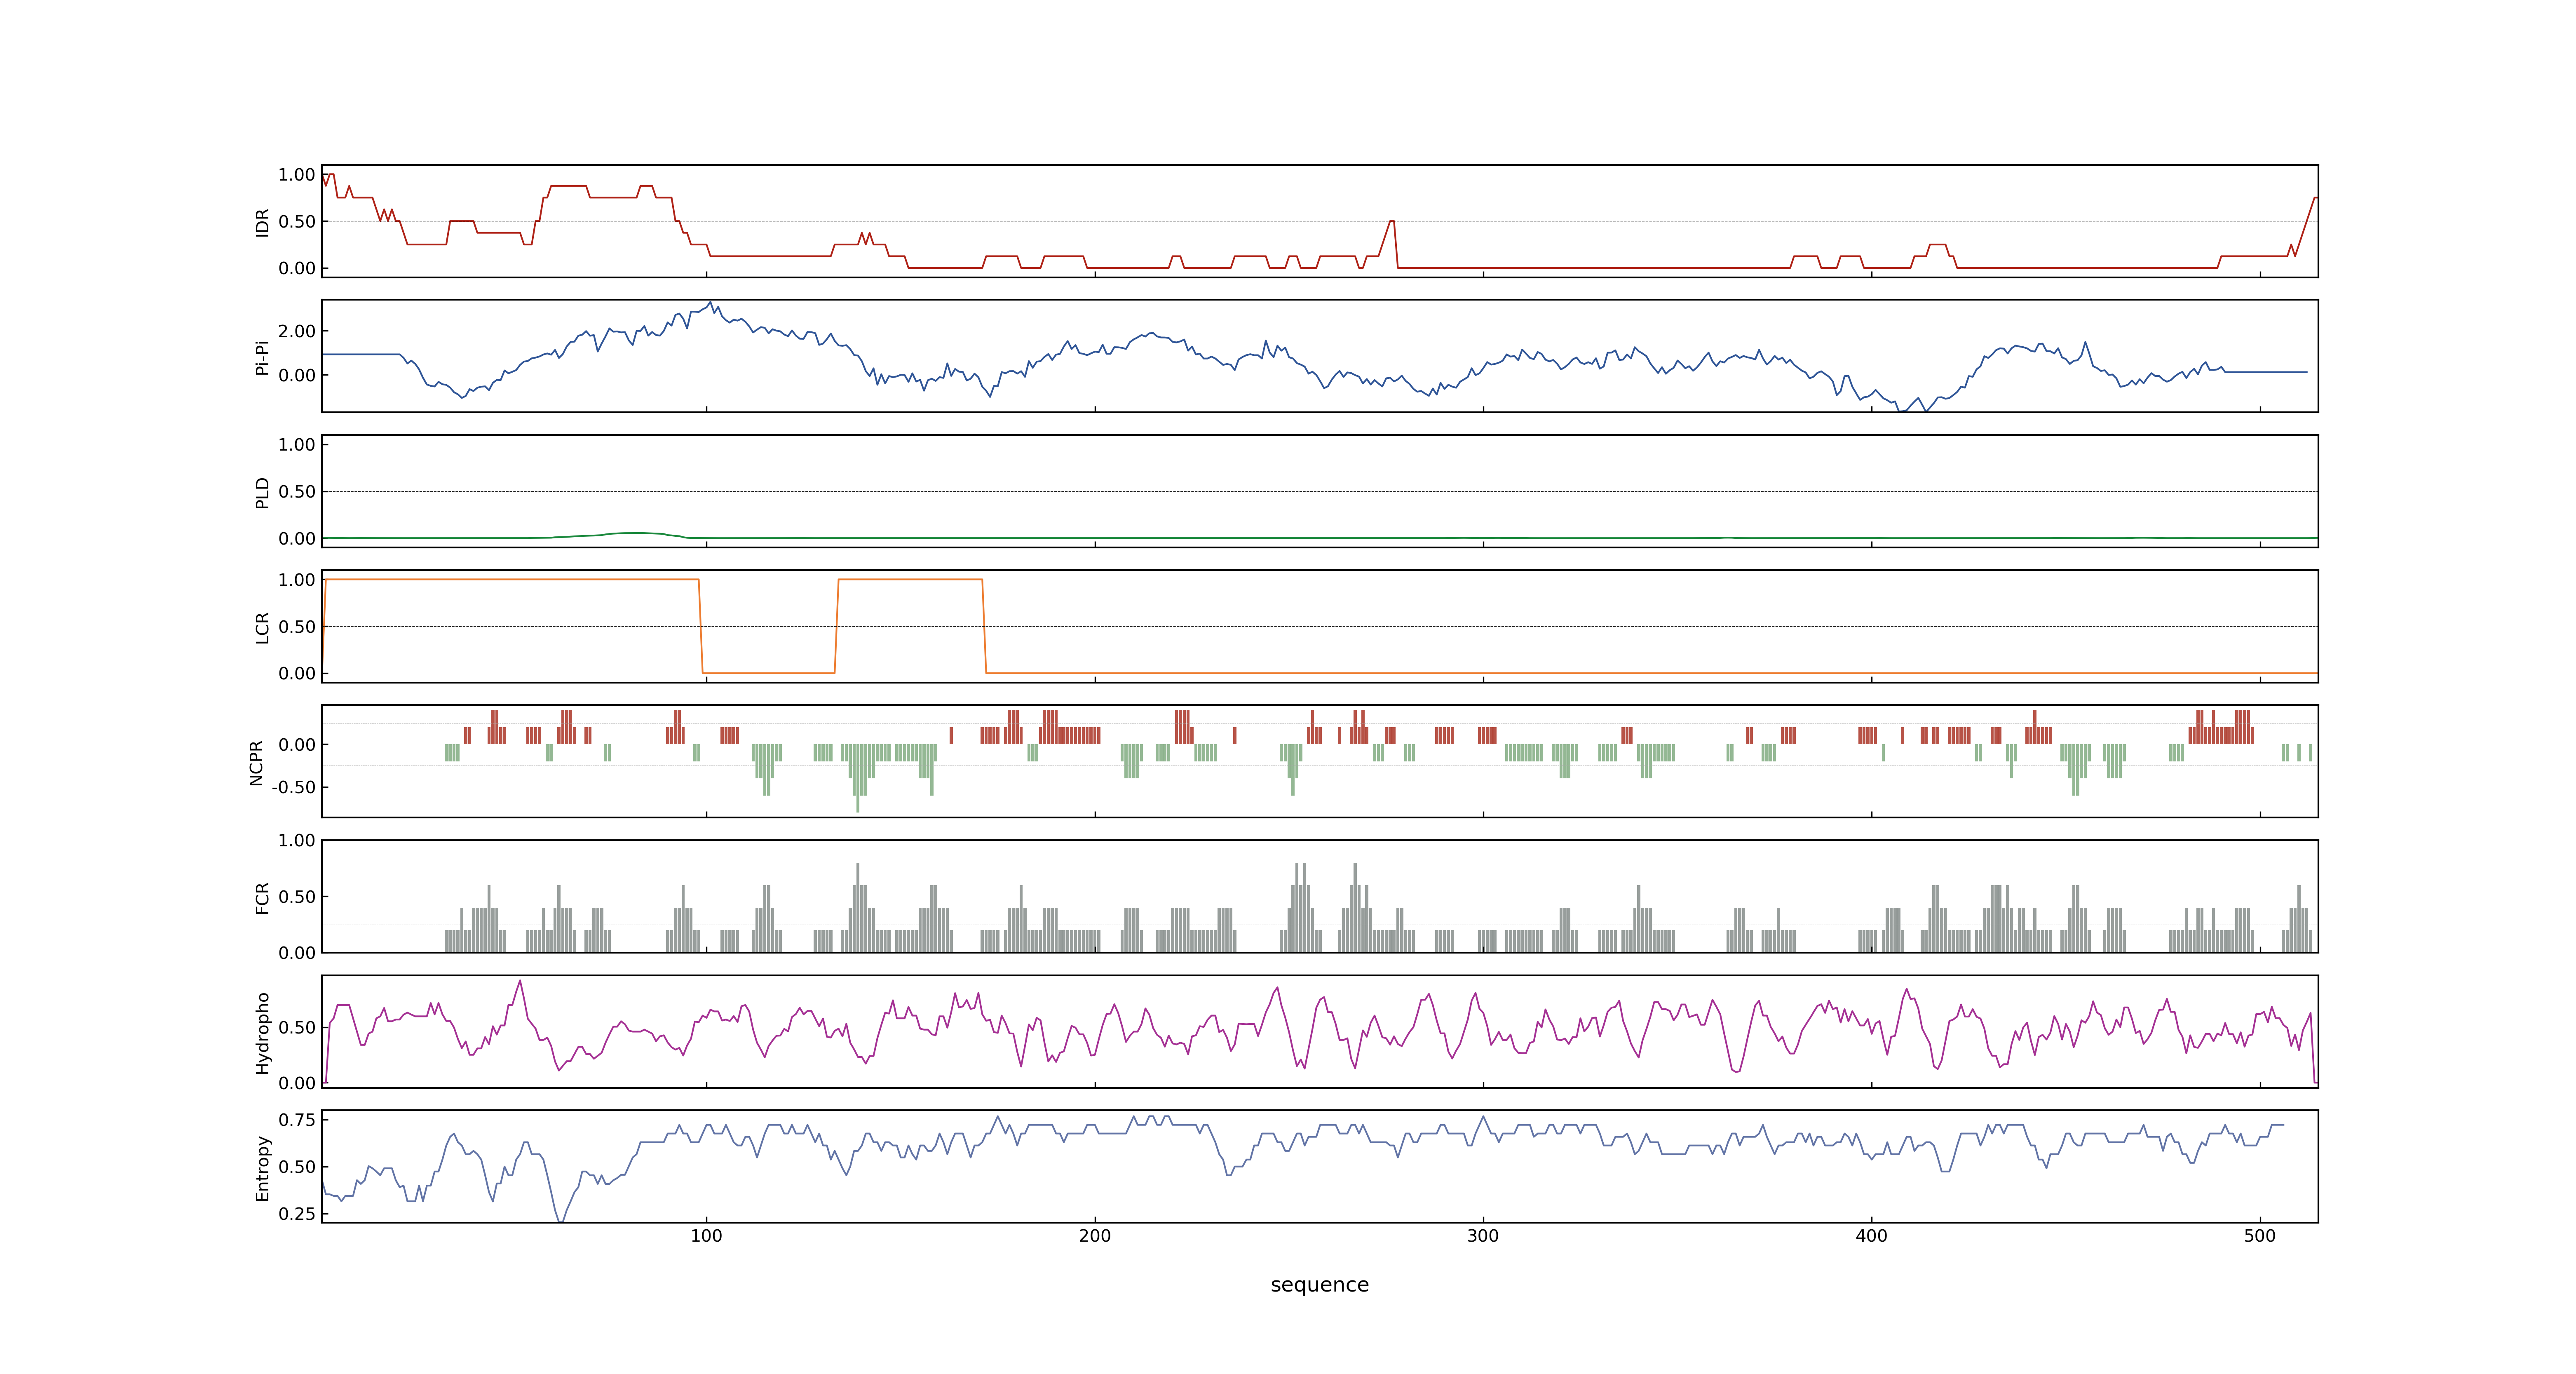
Task: Click the 0.50 tick of the IDR panel
Action: click(x=297, y=222)
